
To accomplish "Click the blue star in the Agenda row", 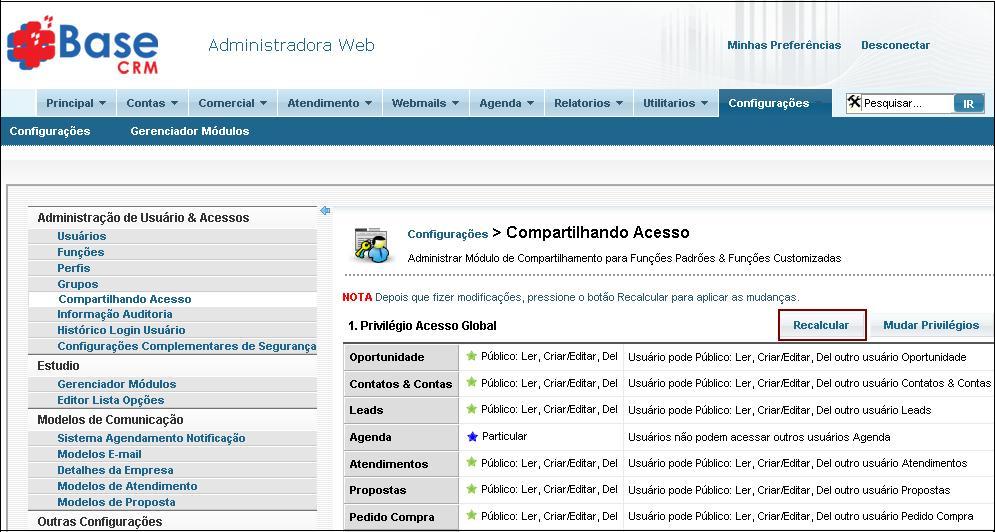I will click(x=472, y=437).
